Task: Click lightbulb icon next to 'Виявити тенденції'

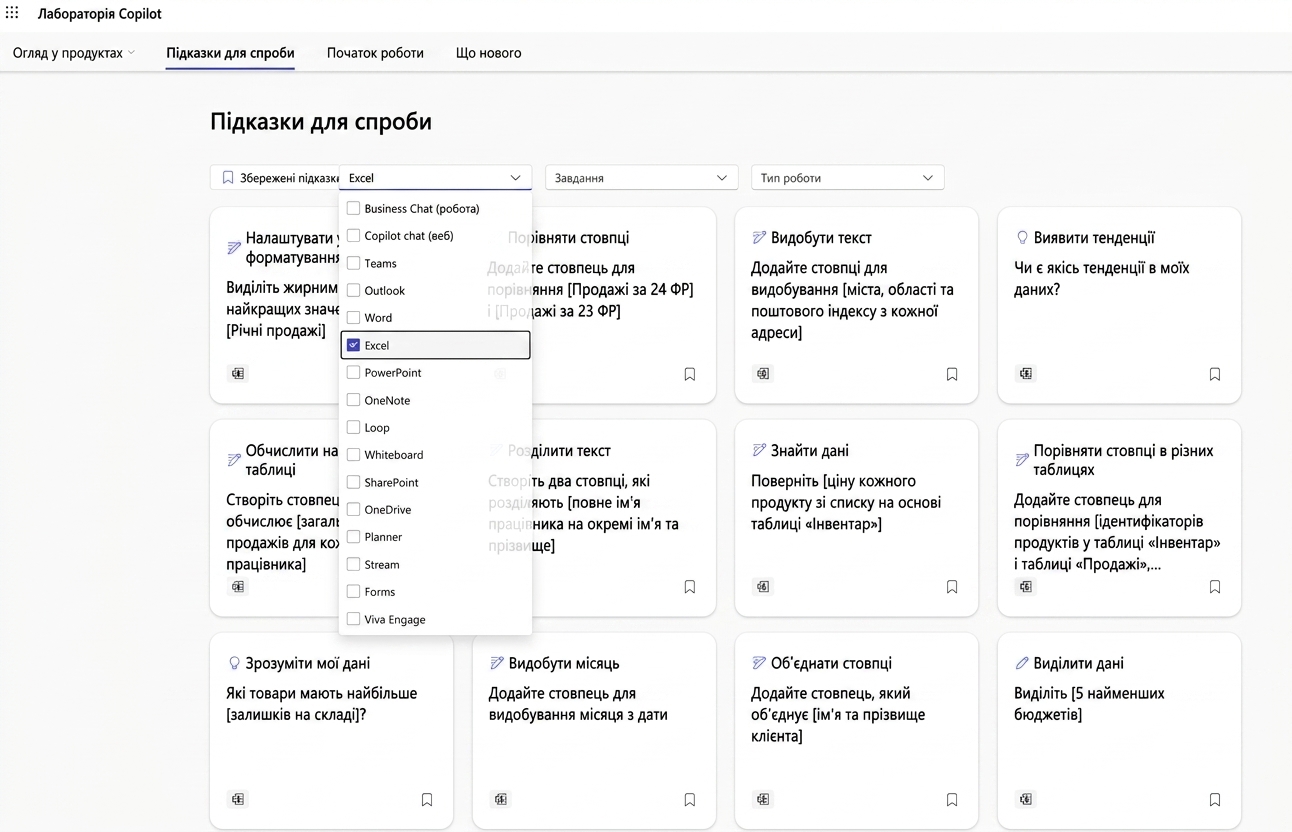Action: pos(1022,238)
